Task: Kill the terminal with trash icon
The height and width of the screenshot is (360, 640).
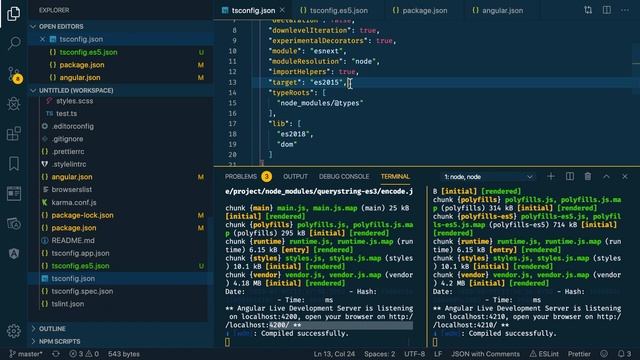Action: [x=588, y=176]
